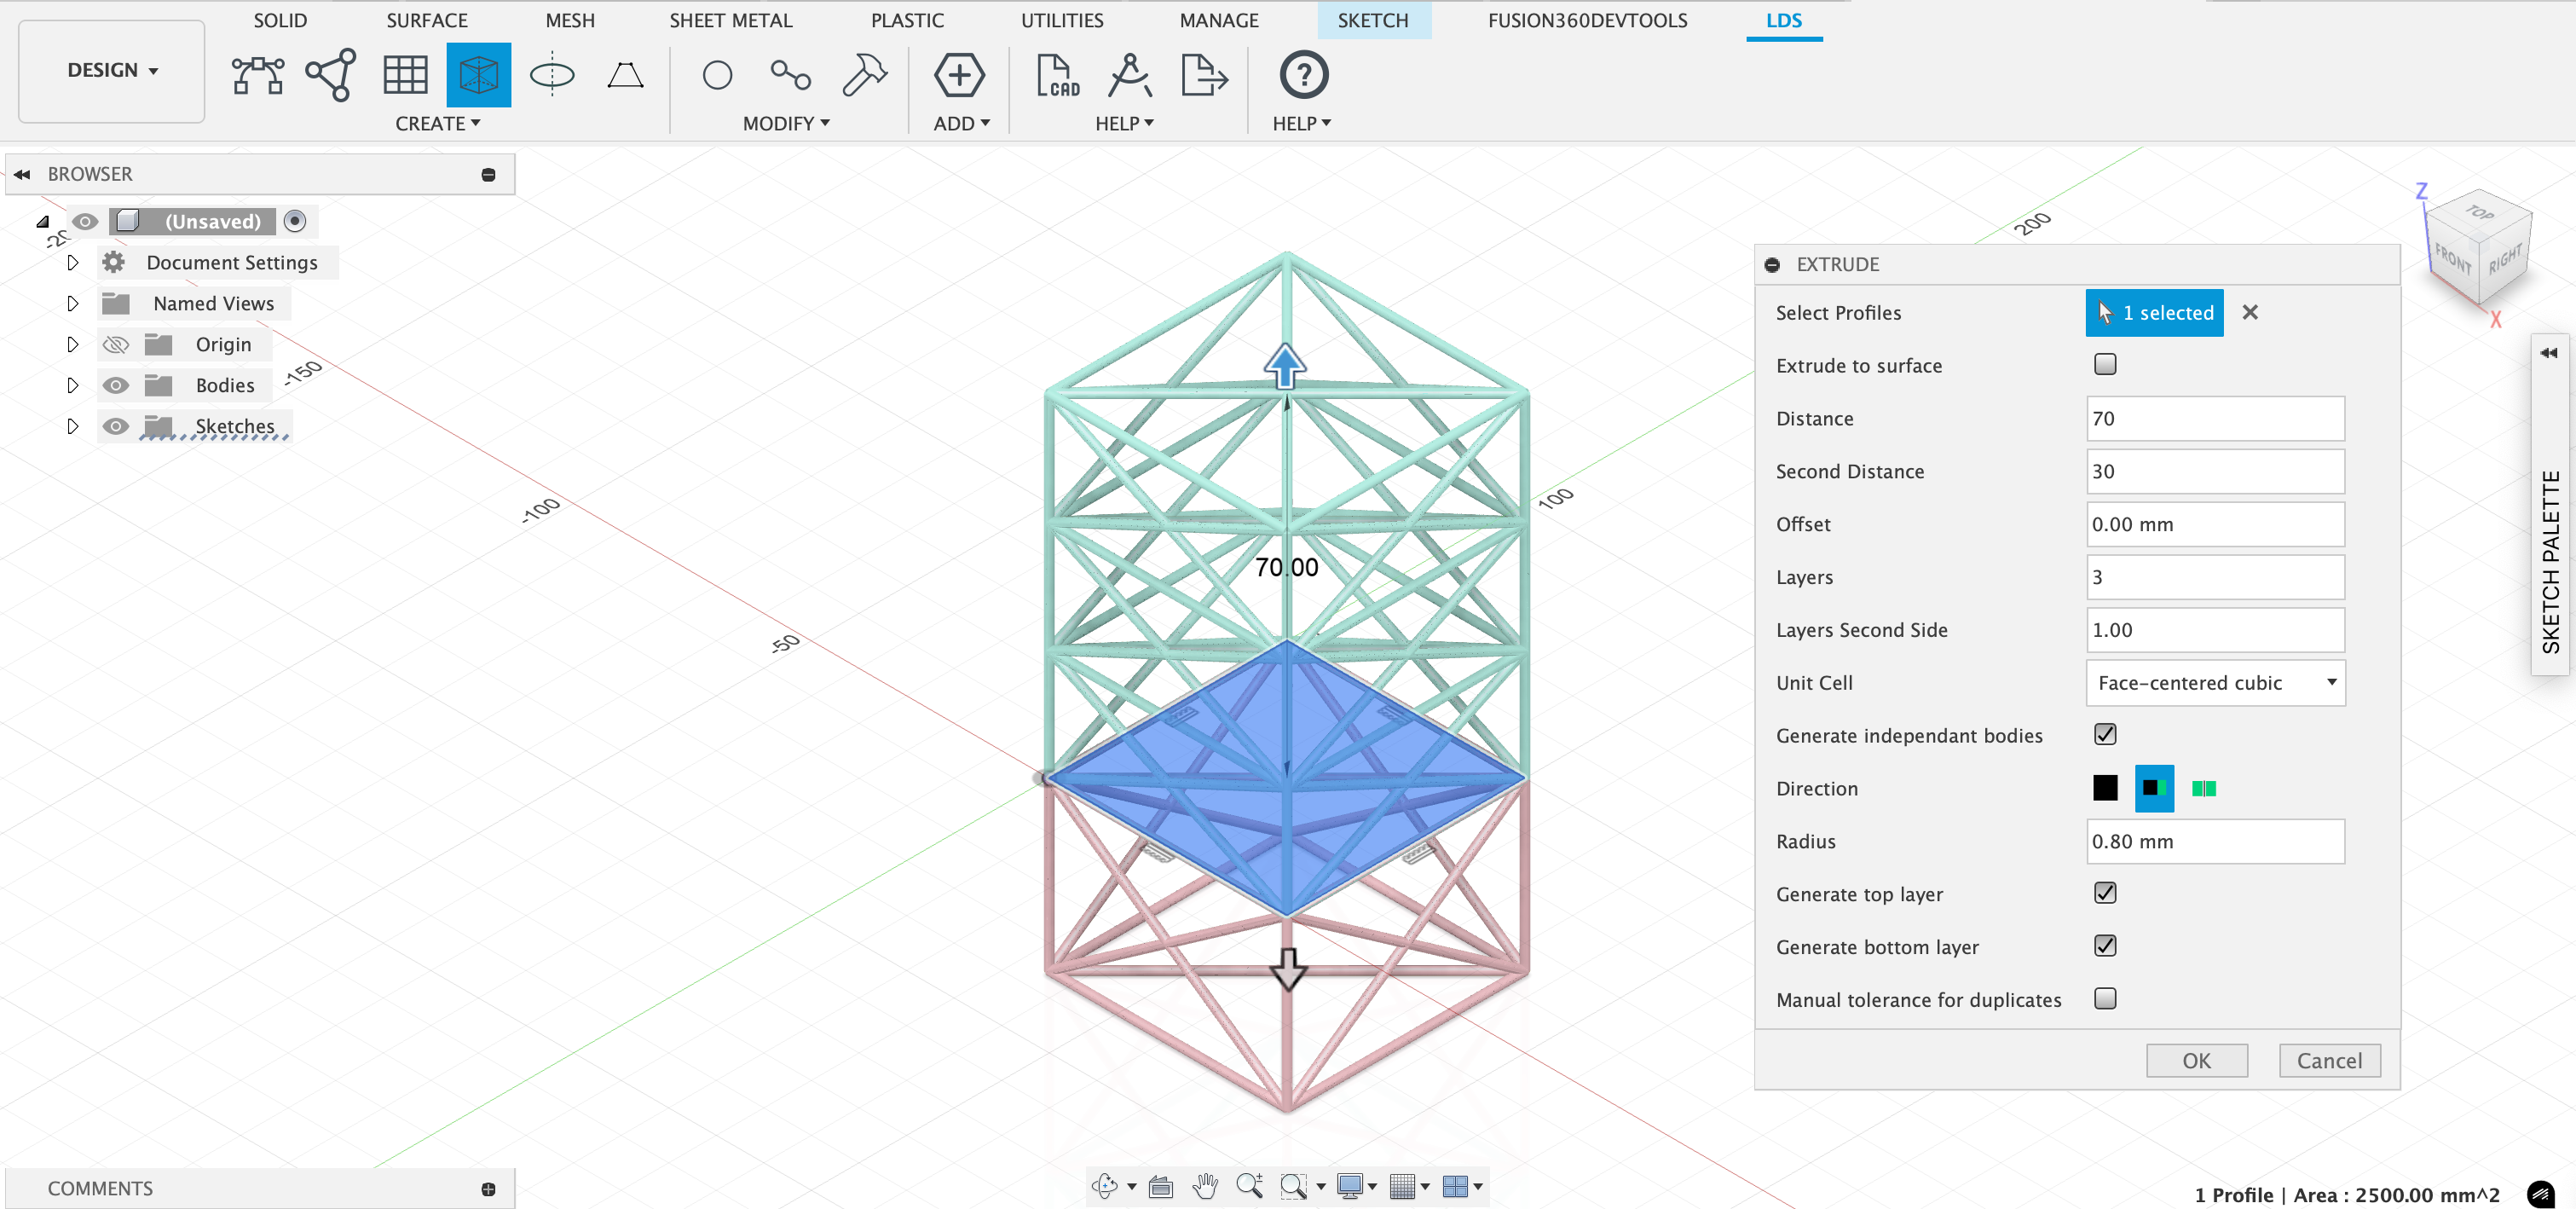
Task: Click the question mark Help icon
Action: pos(1303,75)
